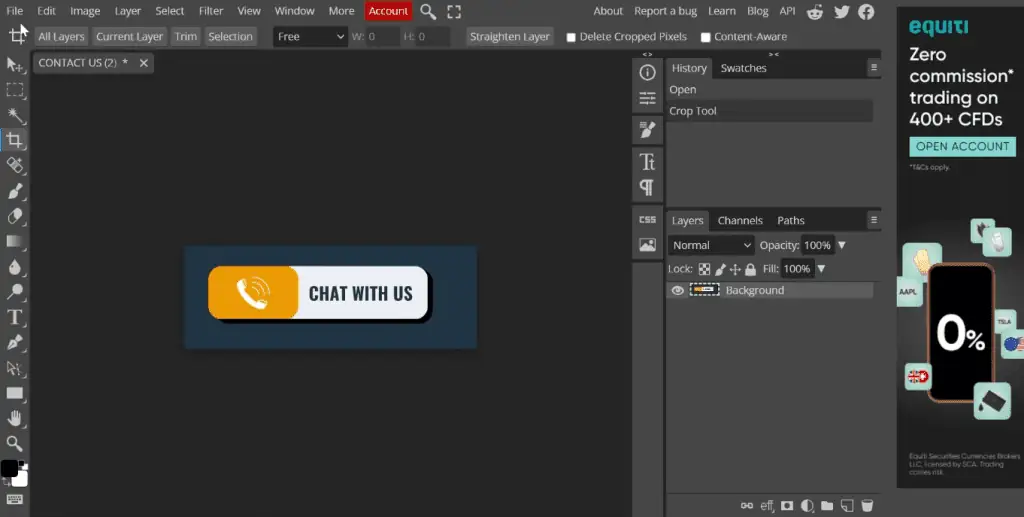The width and height of the screenshot is (1024, 517).
Task: Toggle fullscreen mode icon
Action: [454, 11]
